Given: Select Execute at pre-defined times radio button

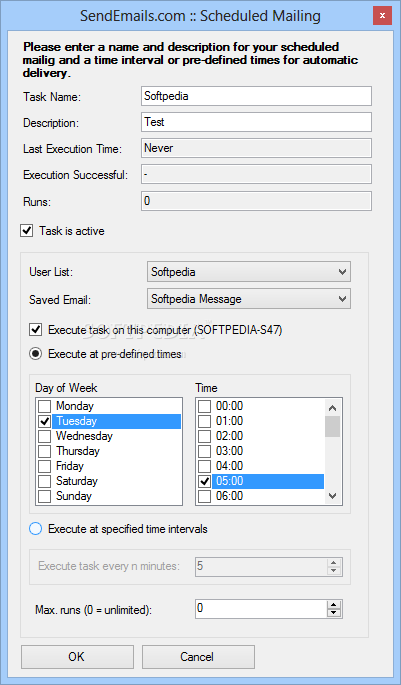Looking at the screenshot, I should (35, 354).
